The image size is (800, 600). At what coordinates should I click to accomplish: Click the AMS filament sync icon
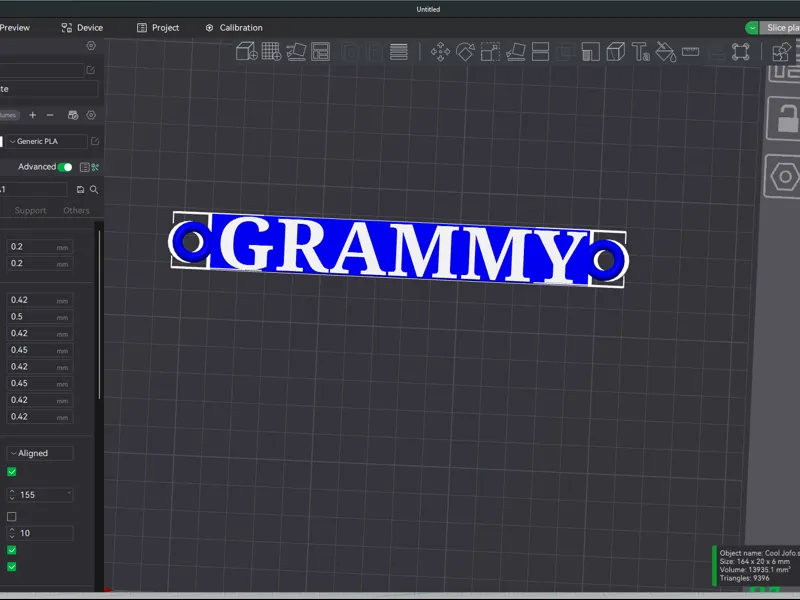click(73, 115)
